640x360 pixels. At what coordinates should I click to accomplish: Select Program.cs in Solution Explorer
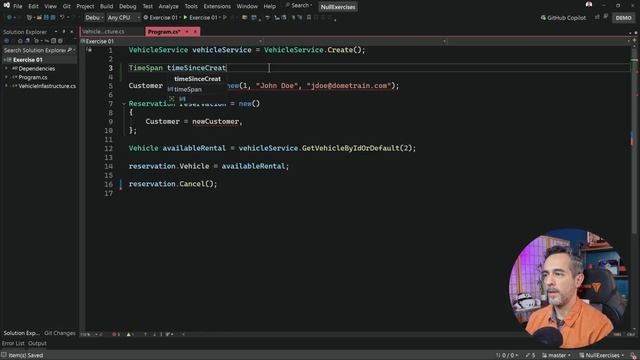(33, 77)
